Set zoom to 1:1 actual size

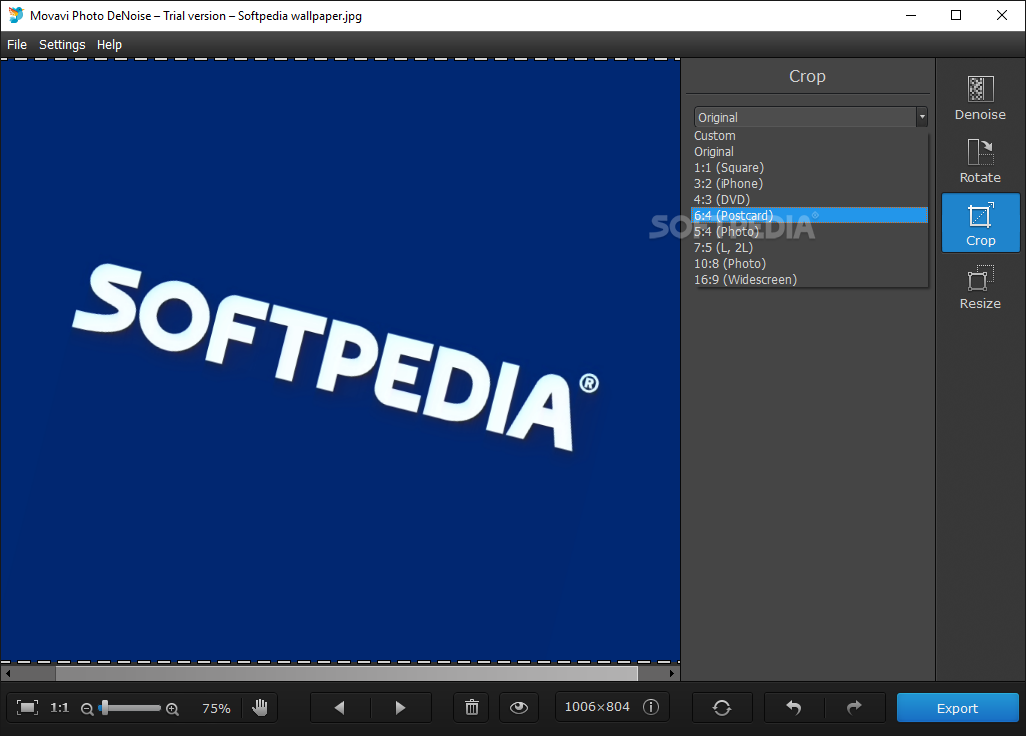(60, 707)
